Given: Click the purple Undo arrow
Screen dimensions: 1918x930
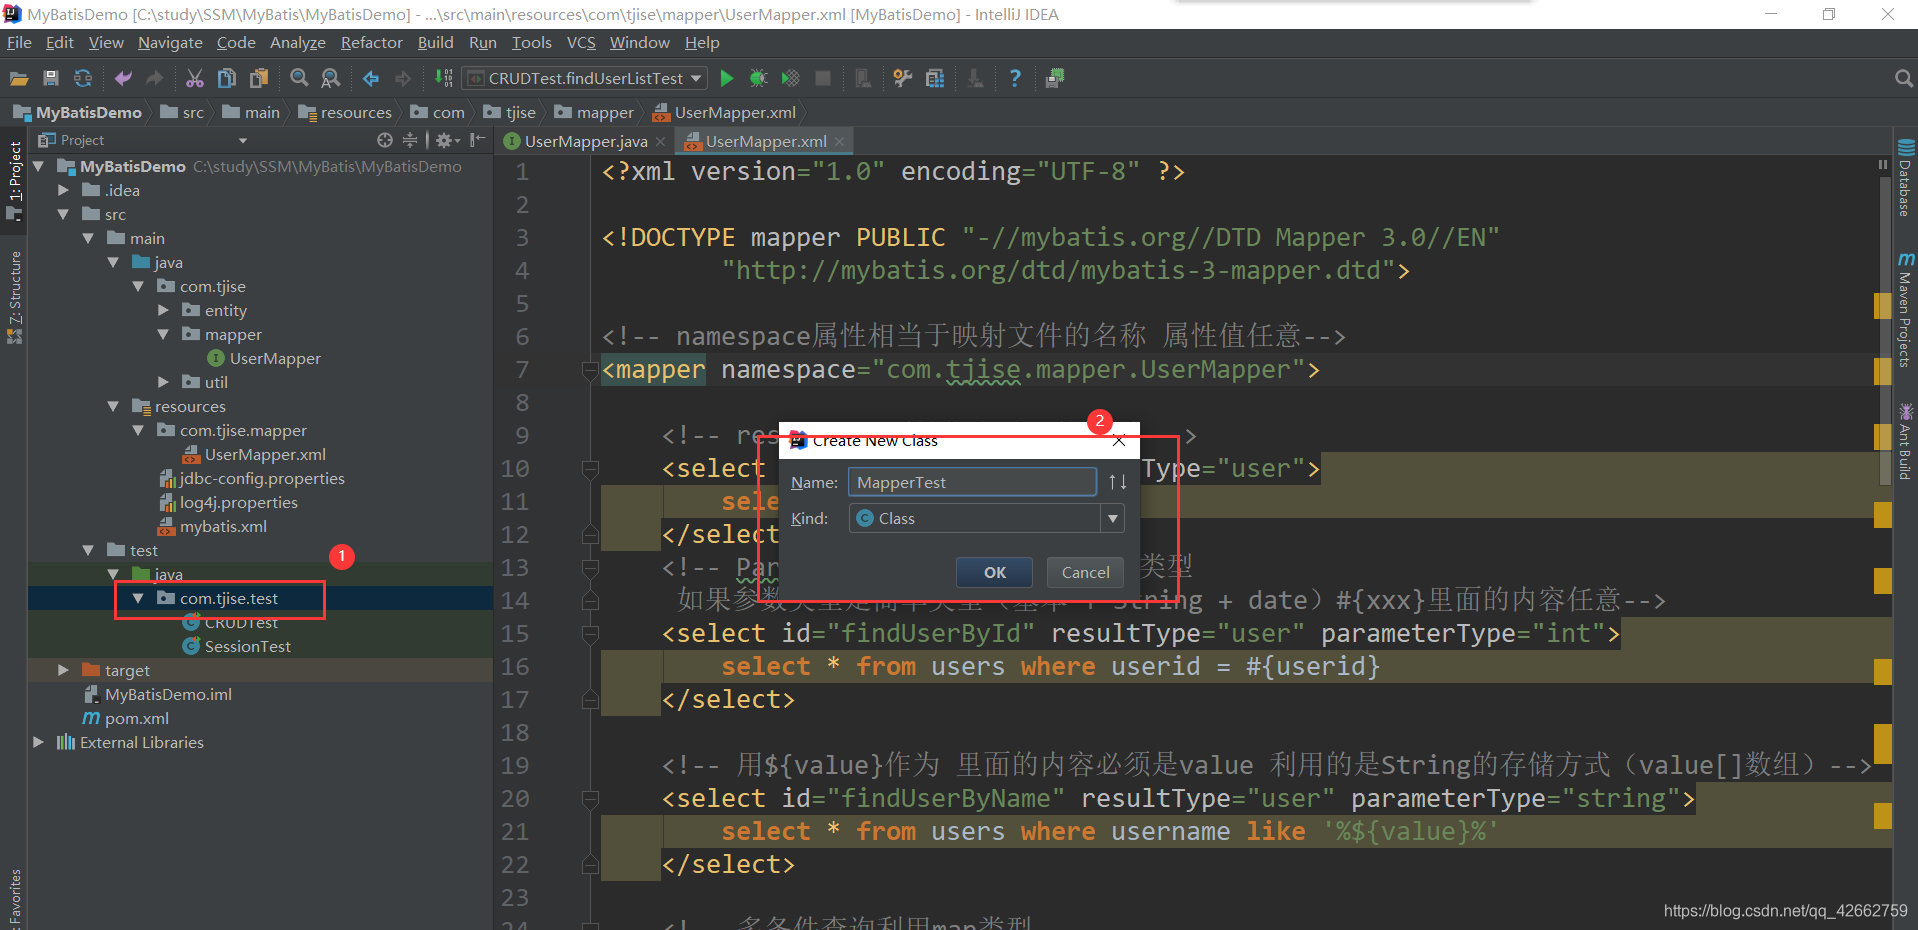Looking at the screenshot, I should (123, 78).
